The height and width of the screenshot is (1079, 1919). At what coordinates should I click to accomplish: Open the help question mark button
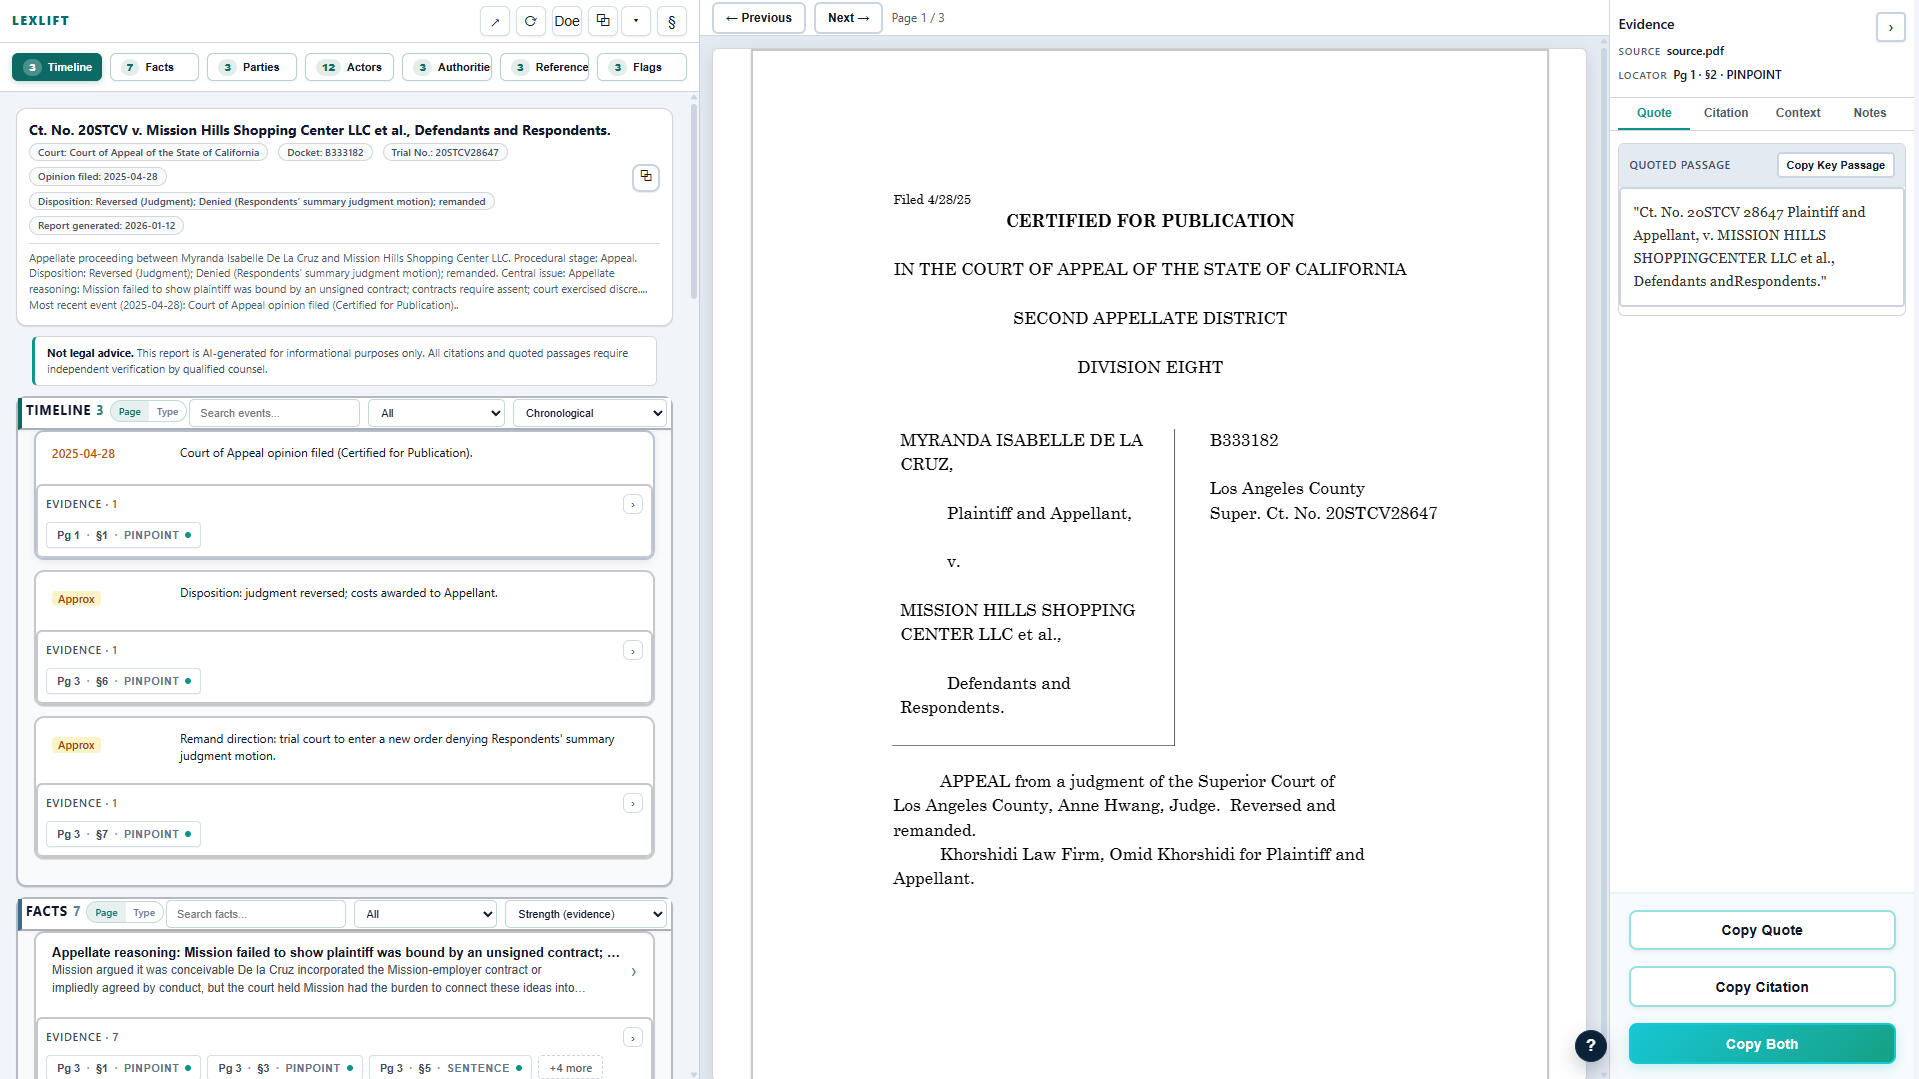point(1590,1046)
